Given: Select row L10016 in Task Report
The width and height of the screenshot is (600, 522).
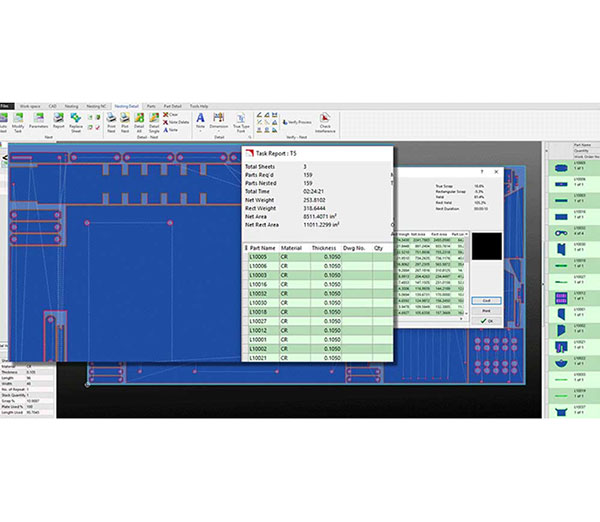Looking at the screenshot, I should click(x=318, y=284).
